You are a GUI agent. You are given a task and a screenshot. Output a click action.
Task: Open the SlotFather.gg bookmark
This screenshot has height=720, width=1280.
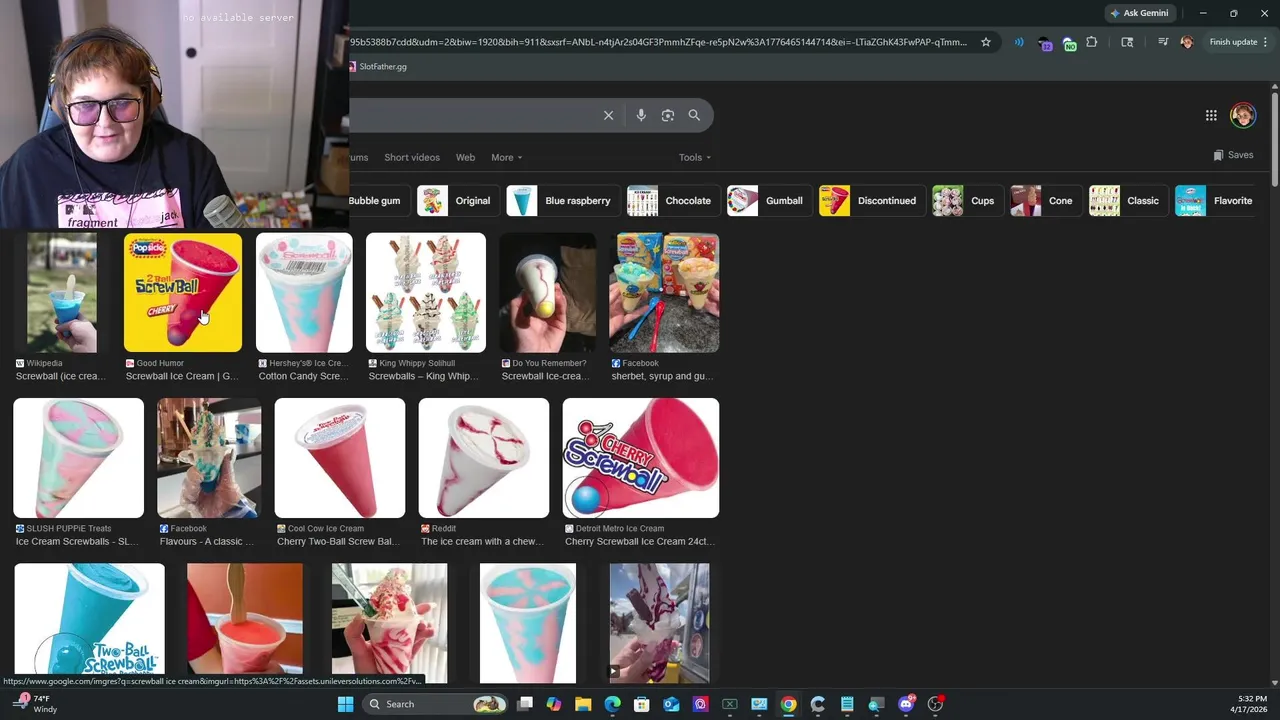(x=378, y=66)
